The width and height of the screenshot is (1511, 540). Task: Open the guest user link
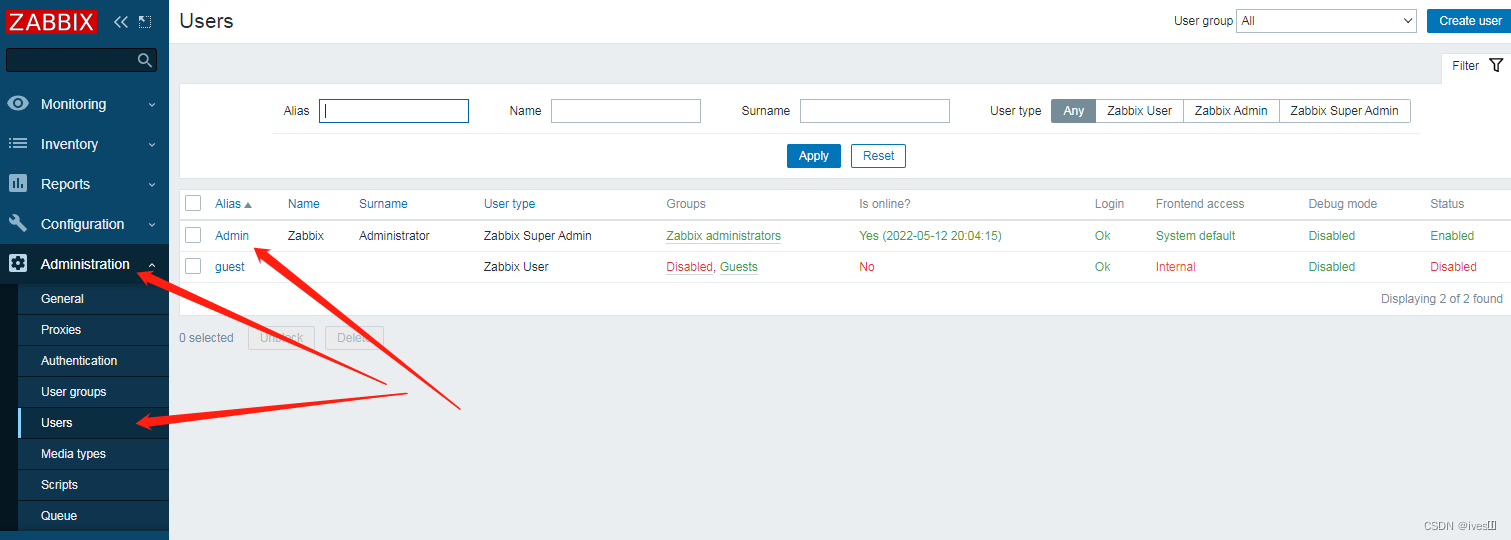click(x=230, y=267)
